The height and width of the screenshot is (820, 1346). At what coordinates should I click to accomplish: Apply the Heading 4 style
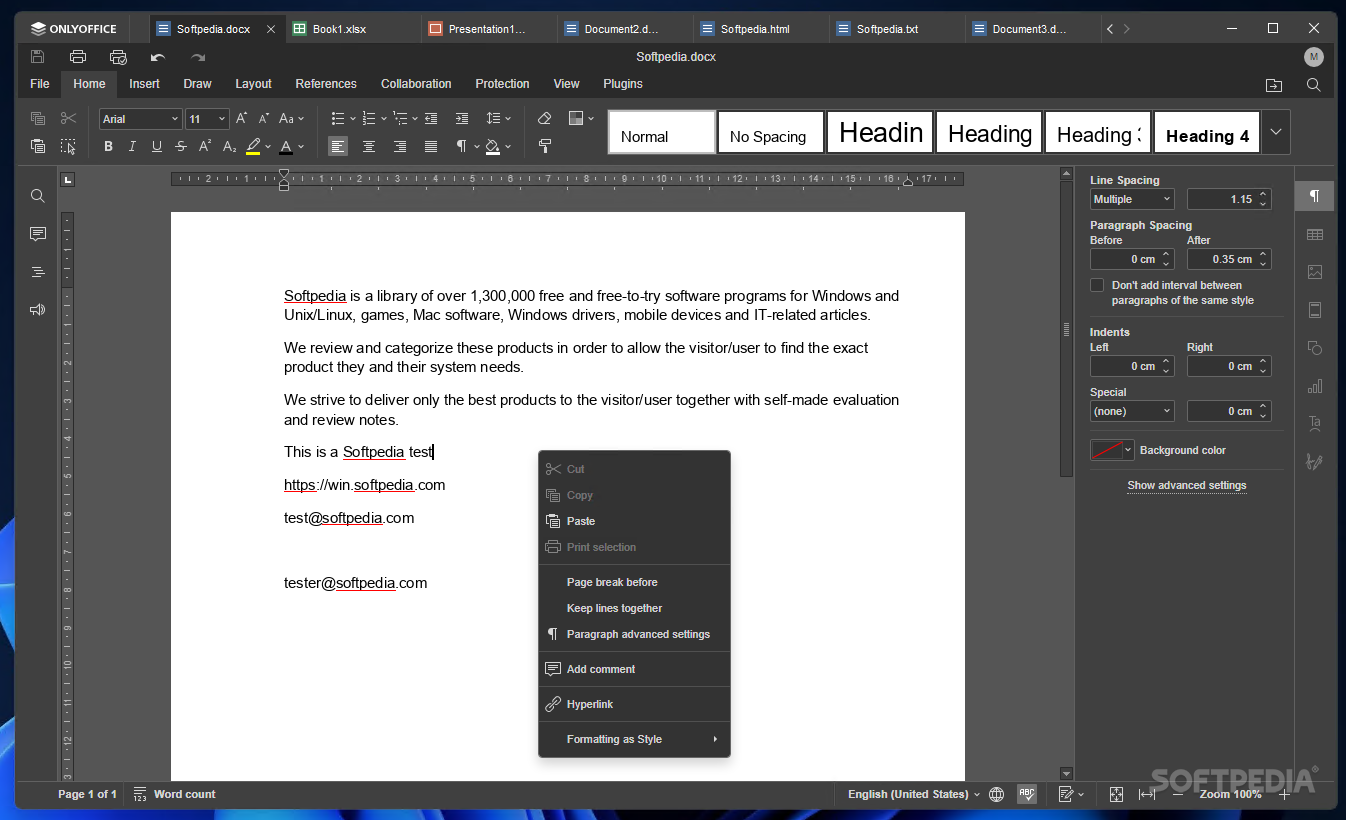(1207, 132)
